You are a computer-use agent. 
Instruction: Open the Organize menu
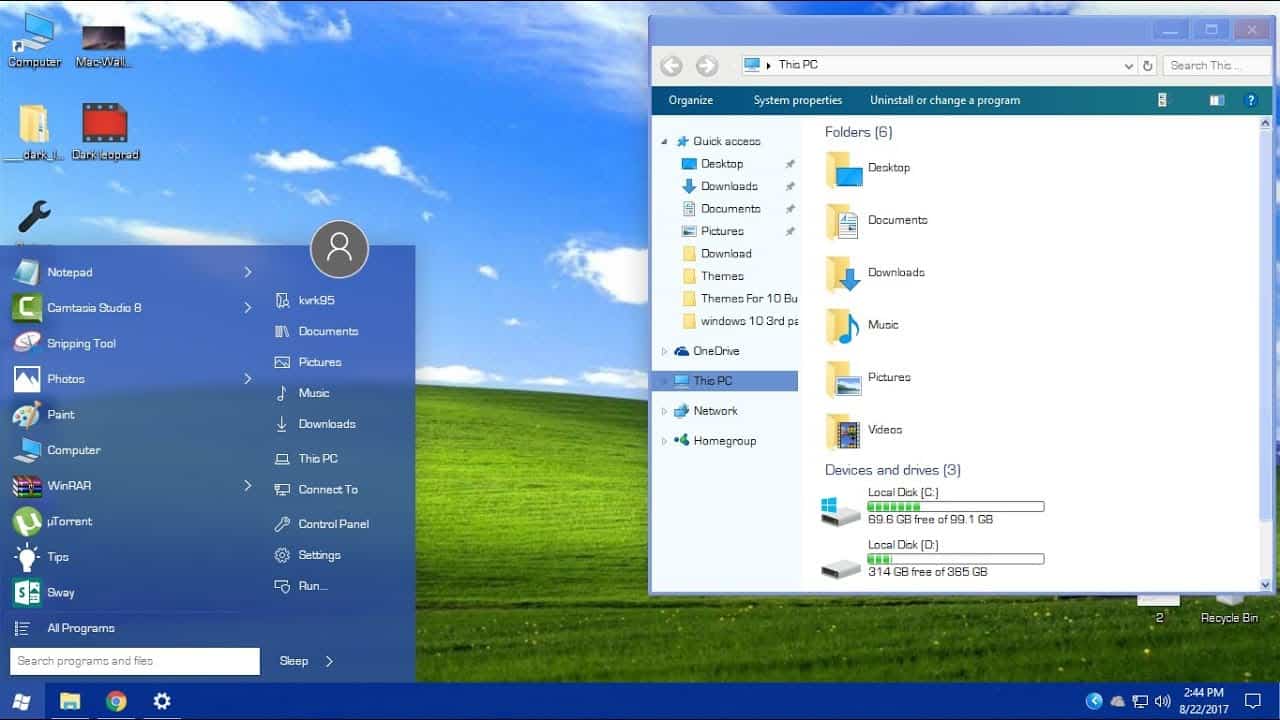(x=690, y=100)
